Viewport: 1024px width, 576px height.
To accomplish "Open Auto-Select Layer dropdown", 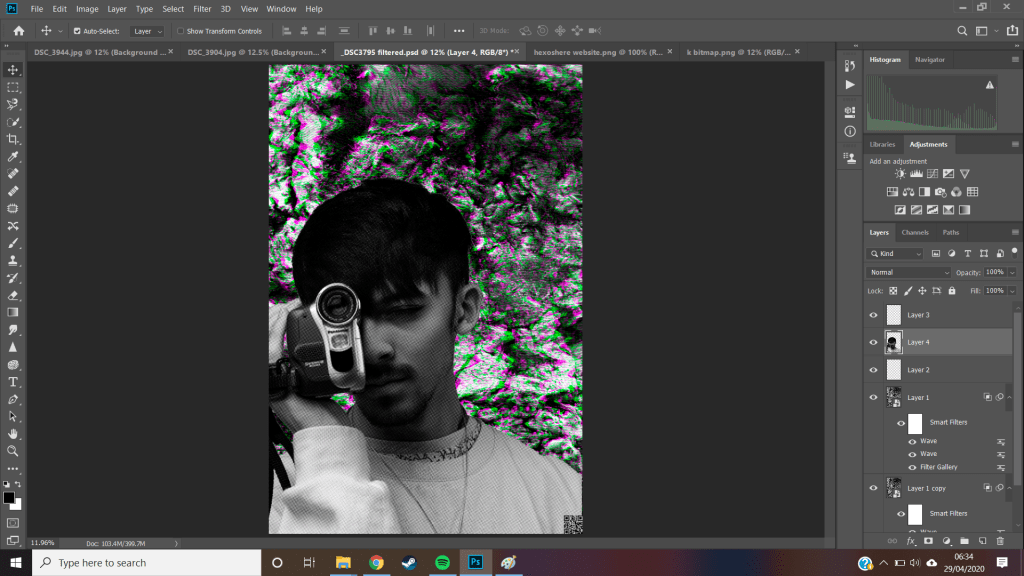I will click(x=147, y=31).
